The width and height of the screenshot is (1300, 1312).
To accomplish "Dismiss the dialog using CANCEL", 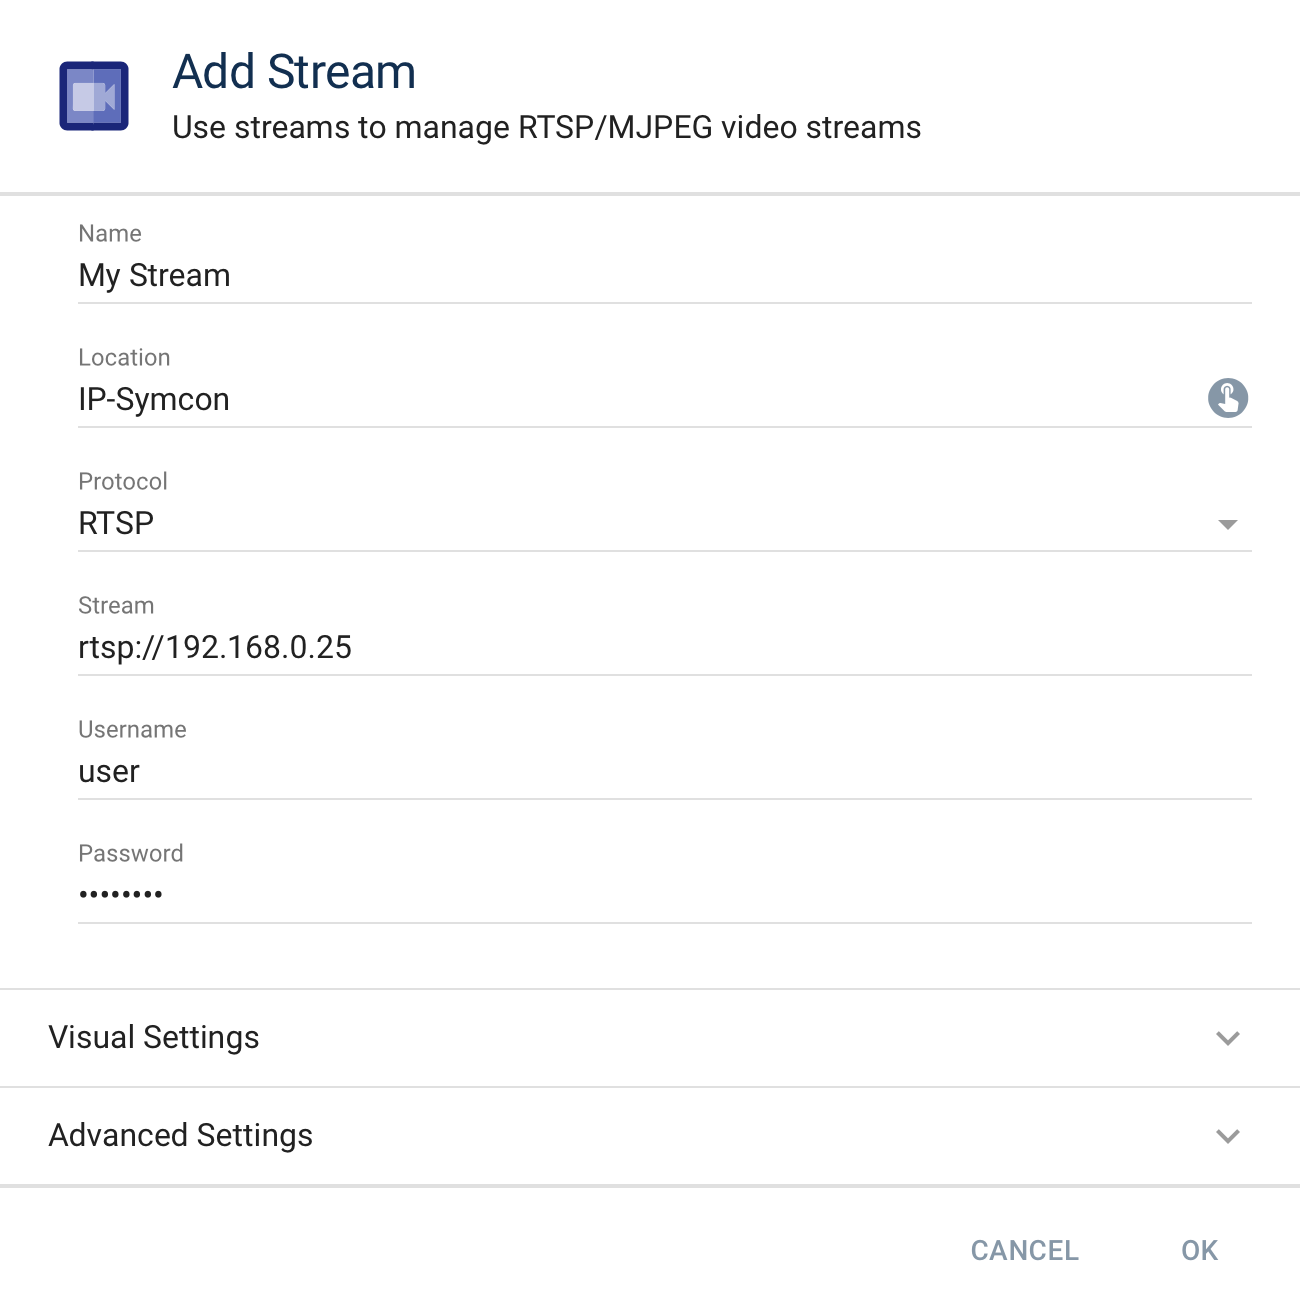I will pos(1023,1250).
